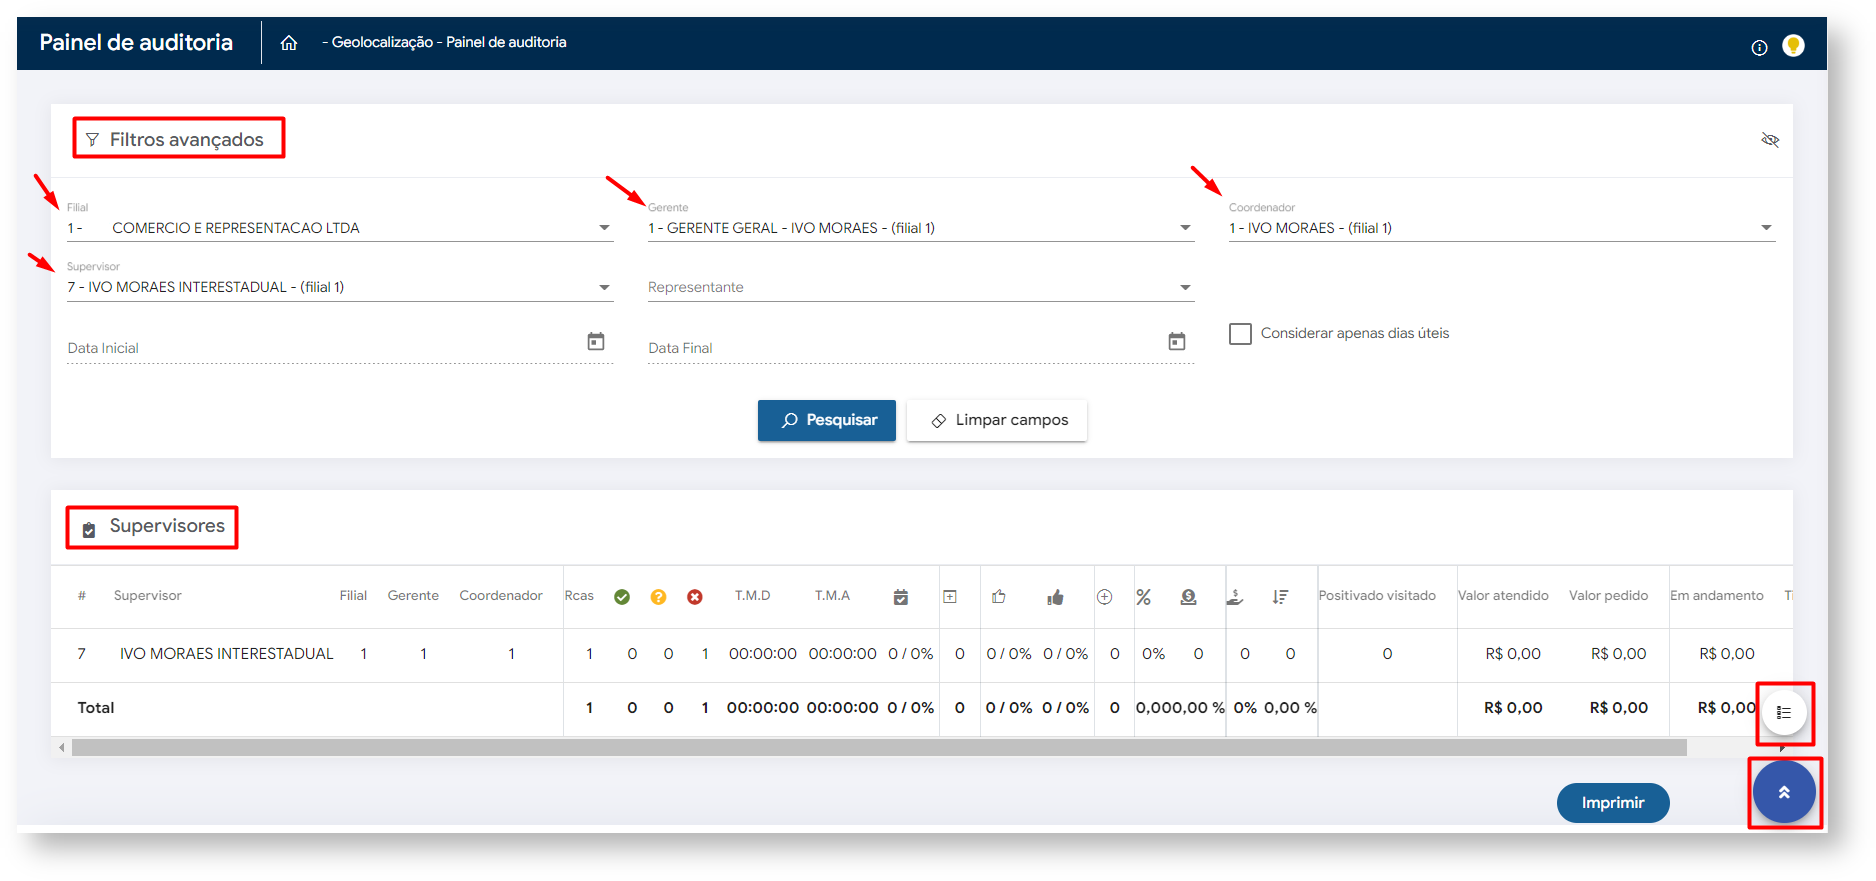Click the Geolocalização - Painel de auditoria breadcrumb
Image resolution: width=1876 pixels, height=881 pixels.
click(449, 43)
